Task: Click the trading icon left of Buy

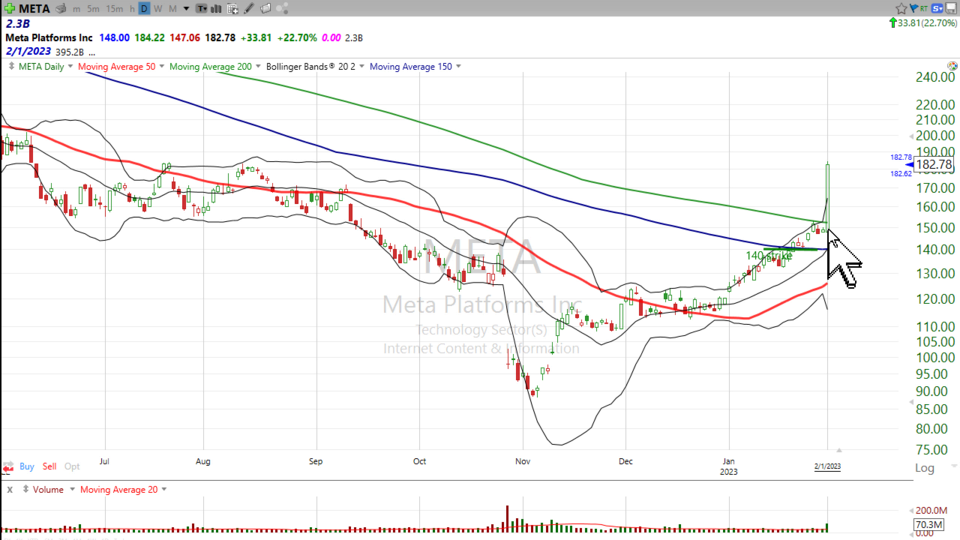Action: 7,467
